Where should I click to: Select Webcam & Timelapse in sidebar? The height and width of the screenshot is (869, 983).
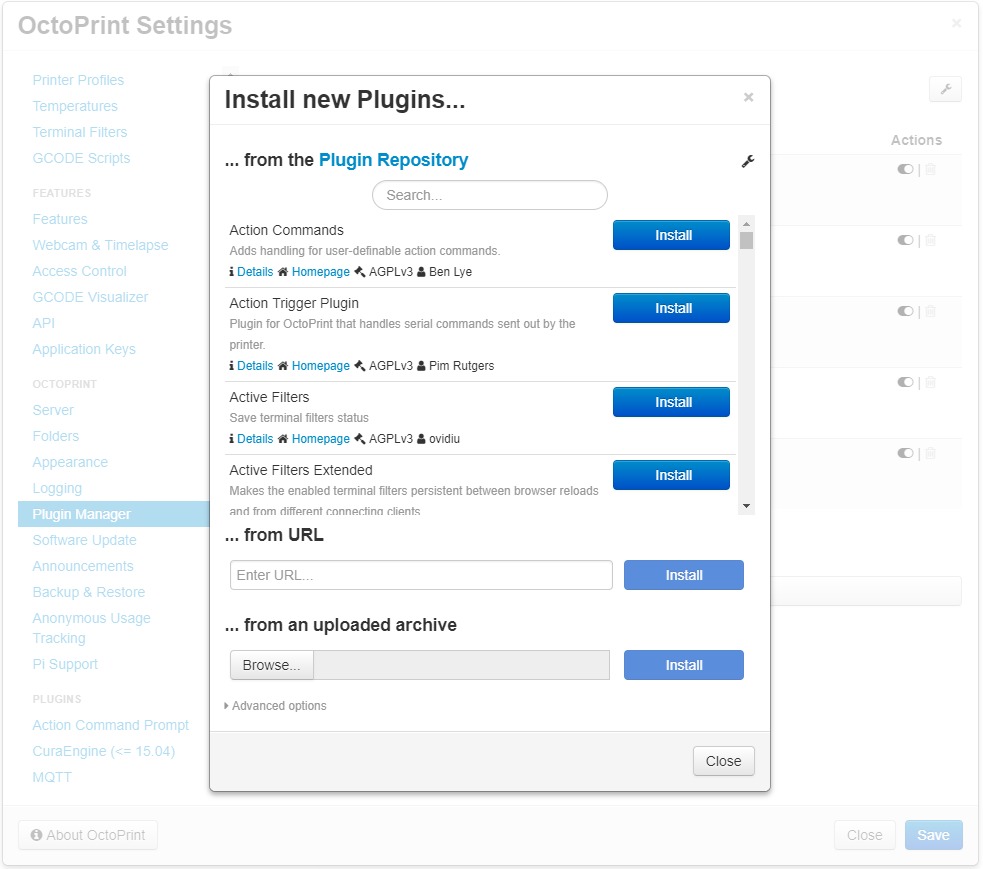(100, 245)
